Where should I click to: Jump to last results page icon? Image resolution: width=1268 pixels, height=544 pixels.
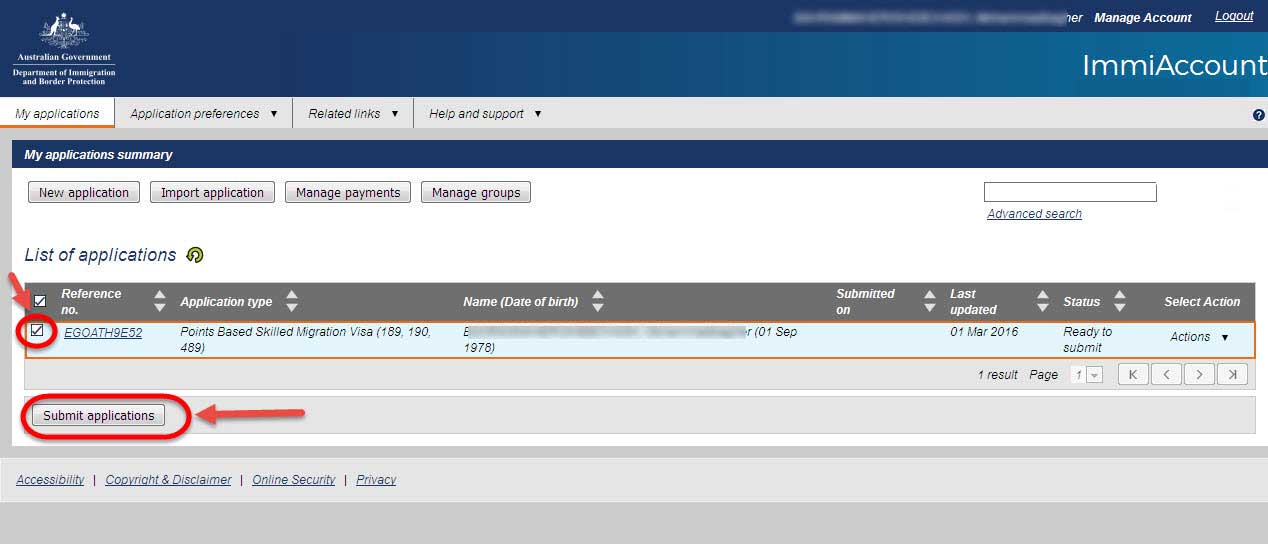point(1232,374)
